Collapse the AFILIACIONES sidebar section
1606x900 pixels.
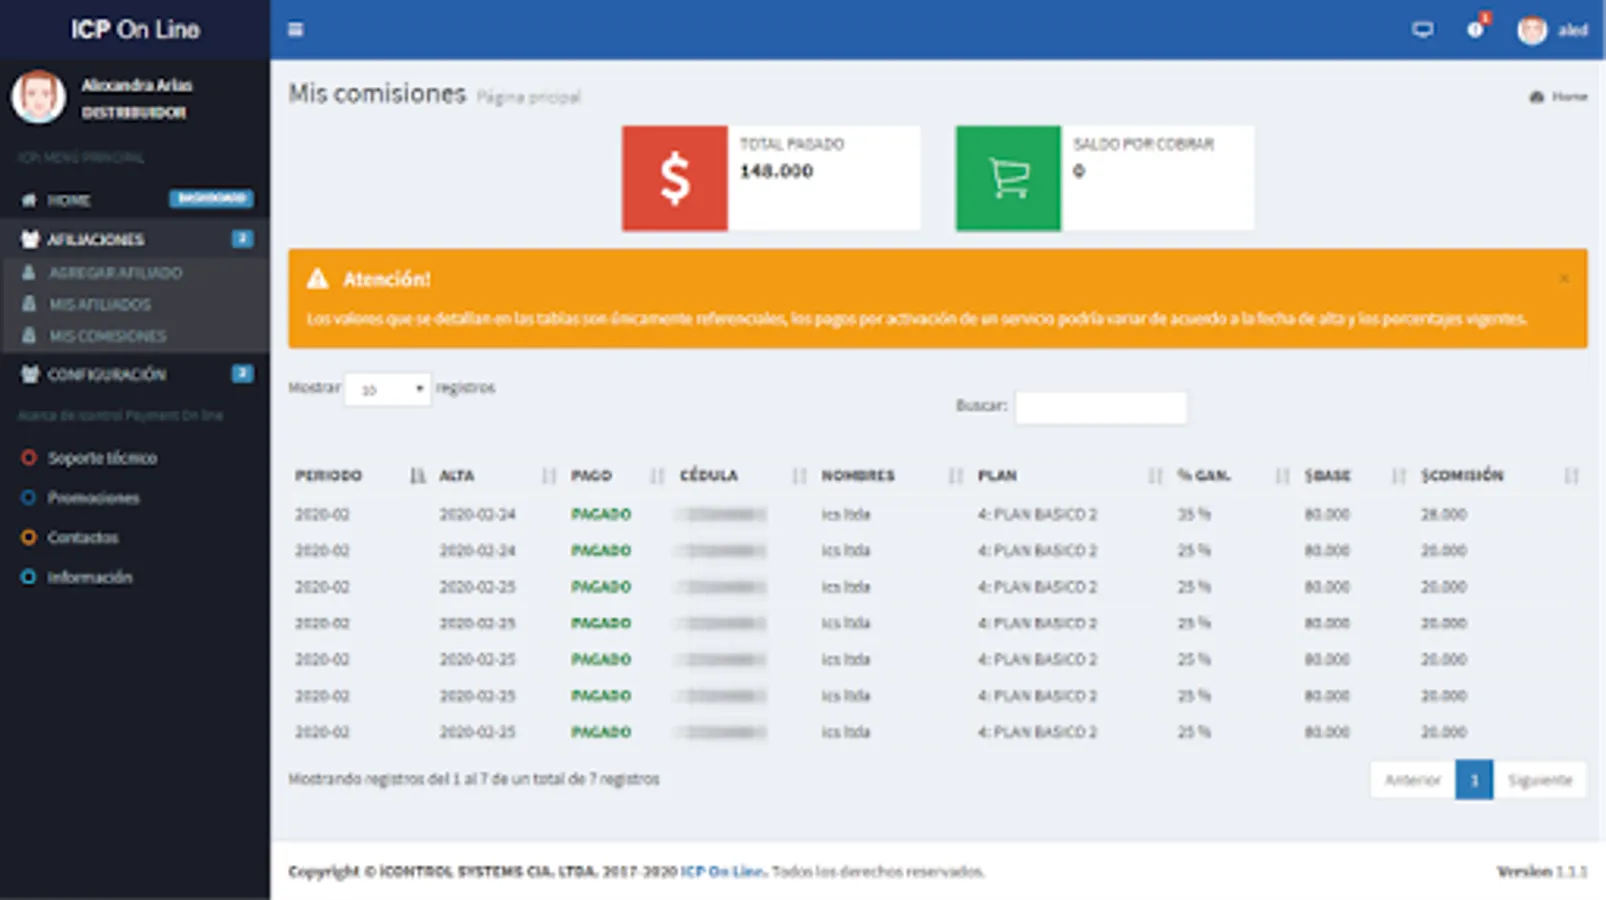(x=135, y=239)
